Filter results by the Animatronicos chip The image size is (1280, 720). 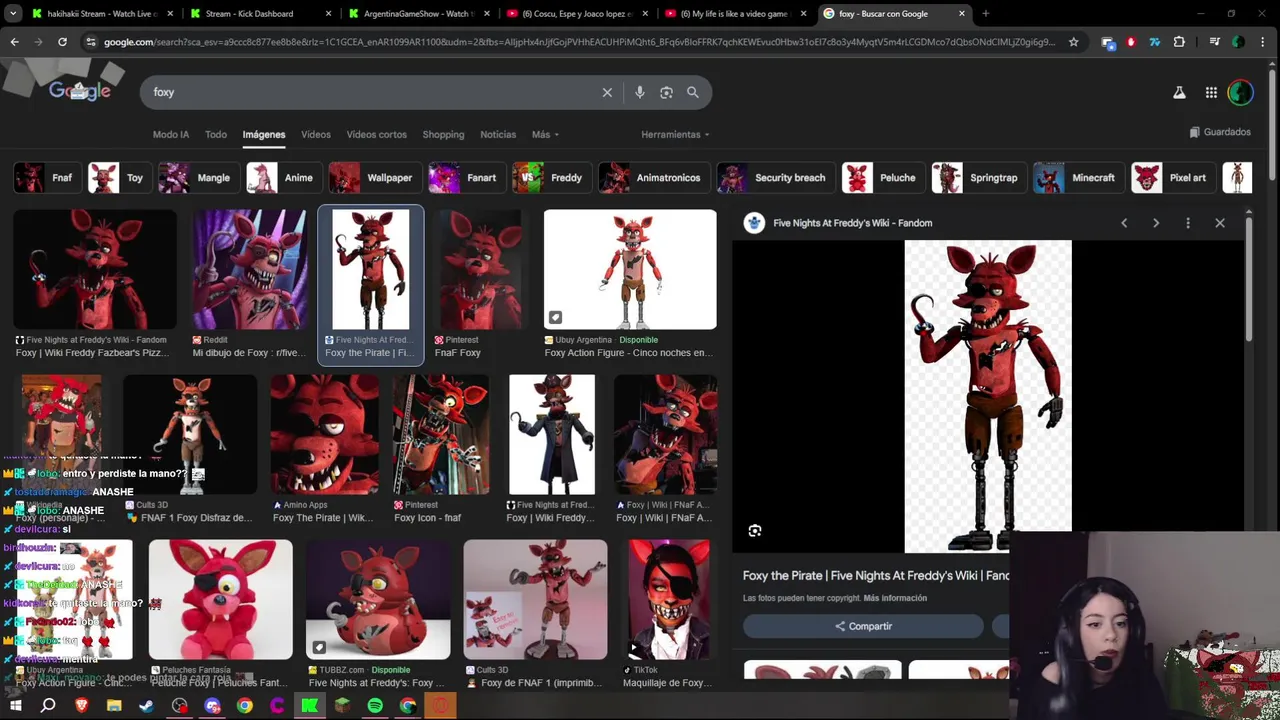(654, 178)
